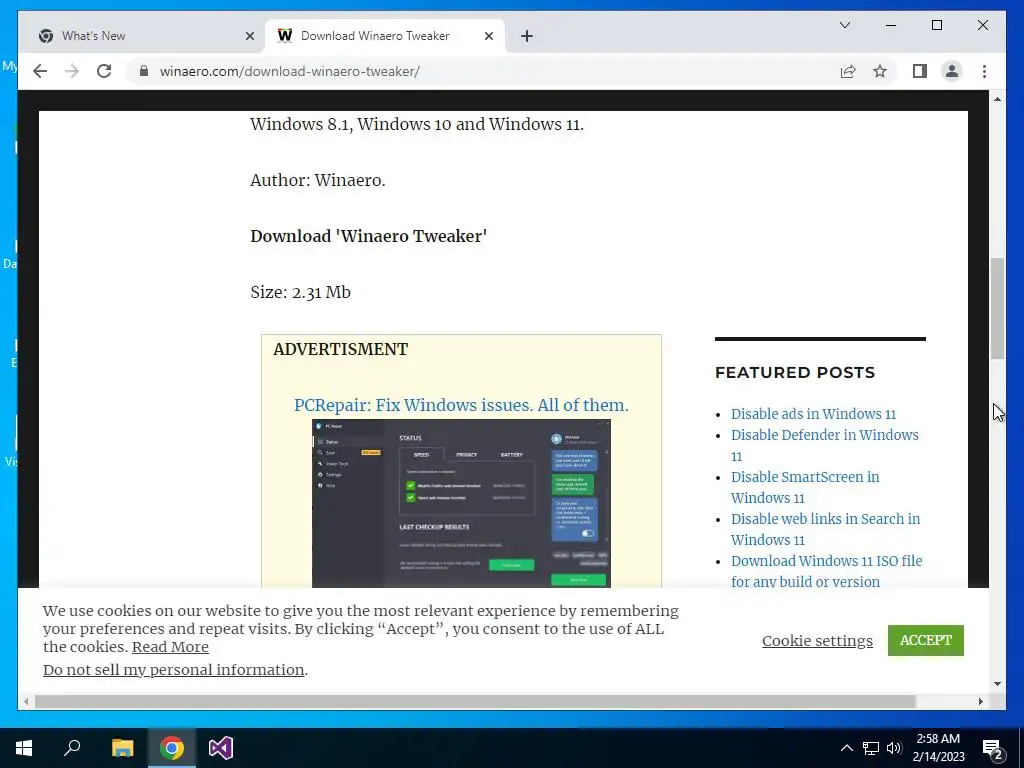Click the page scroll up arrow
Viewport: 1024px width, 768px height.
pos(997,99)
